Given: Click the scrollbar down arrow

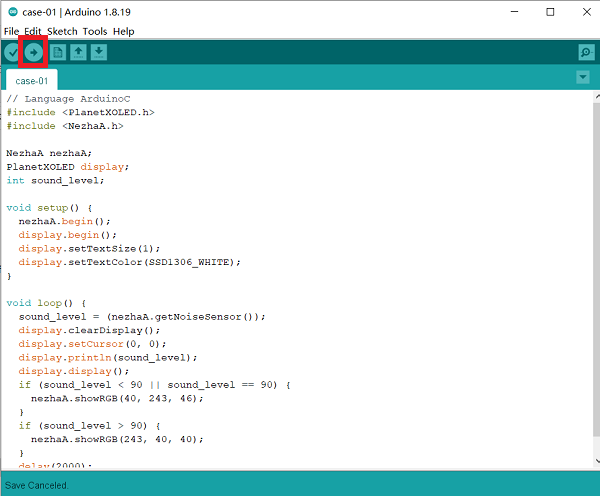Looking at the screenshot, I should [x=597, y=461].
